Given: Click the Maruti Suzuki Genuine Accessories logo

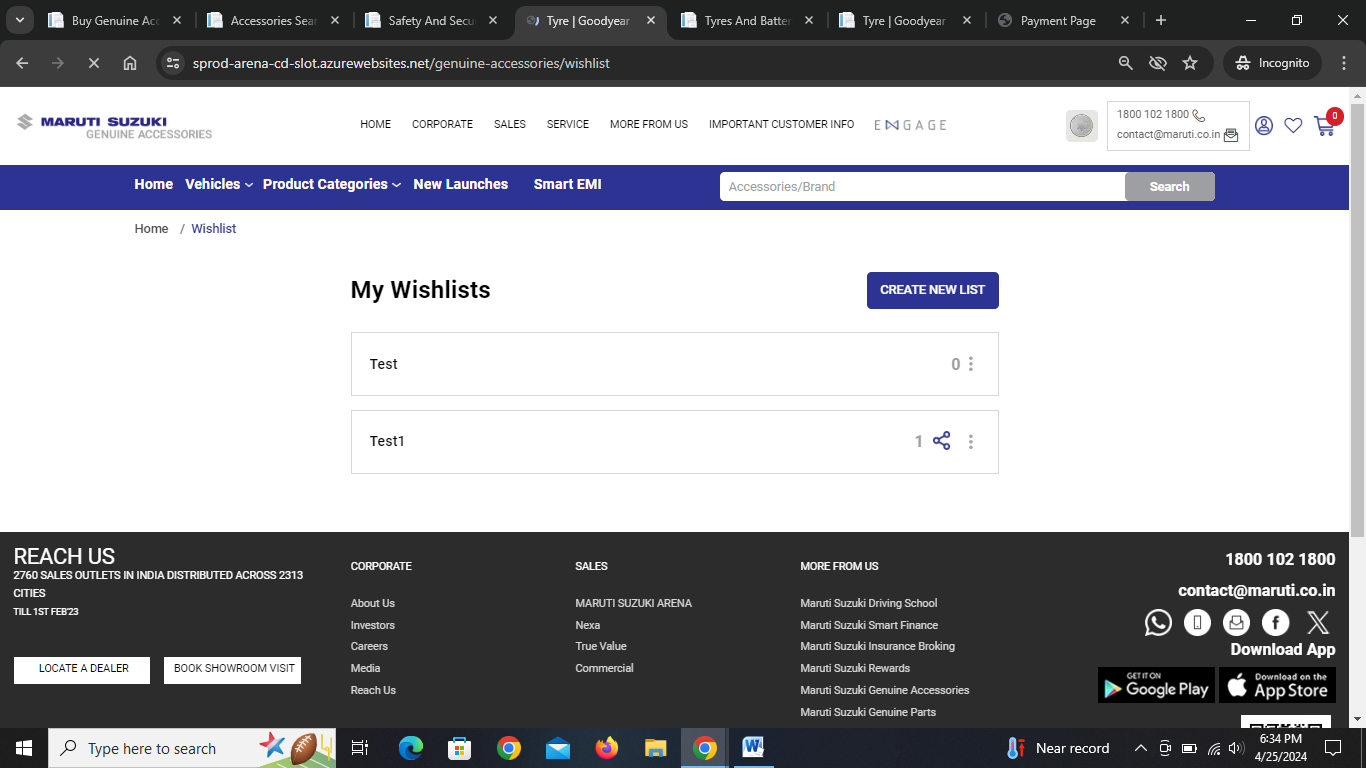Looking at the screenshot, I should tap(115, 127).
